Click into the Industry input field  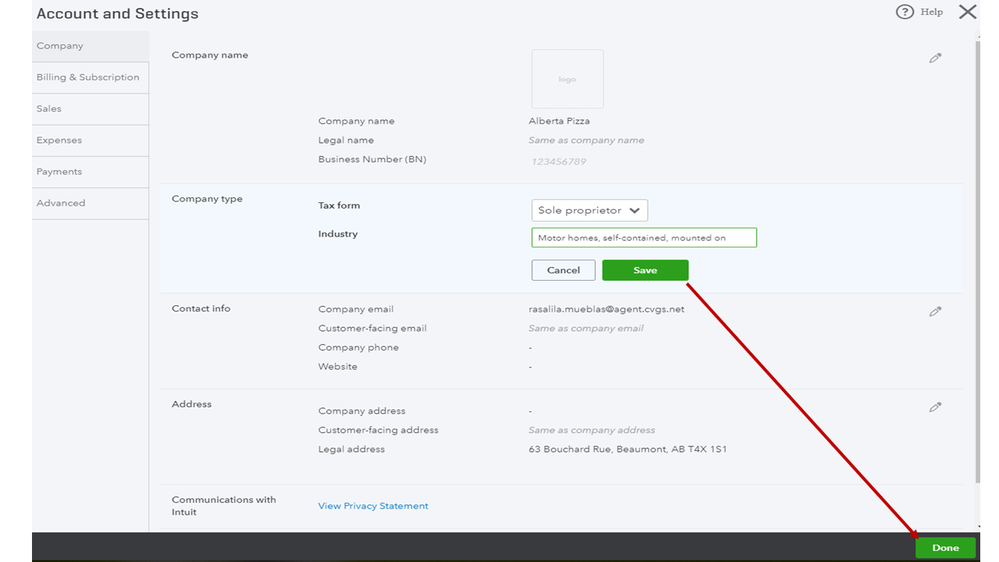pos(644,238)
